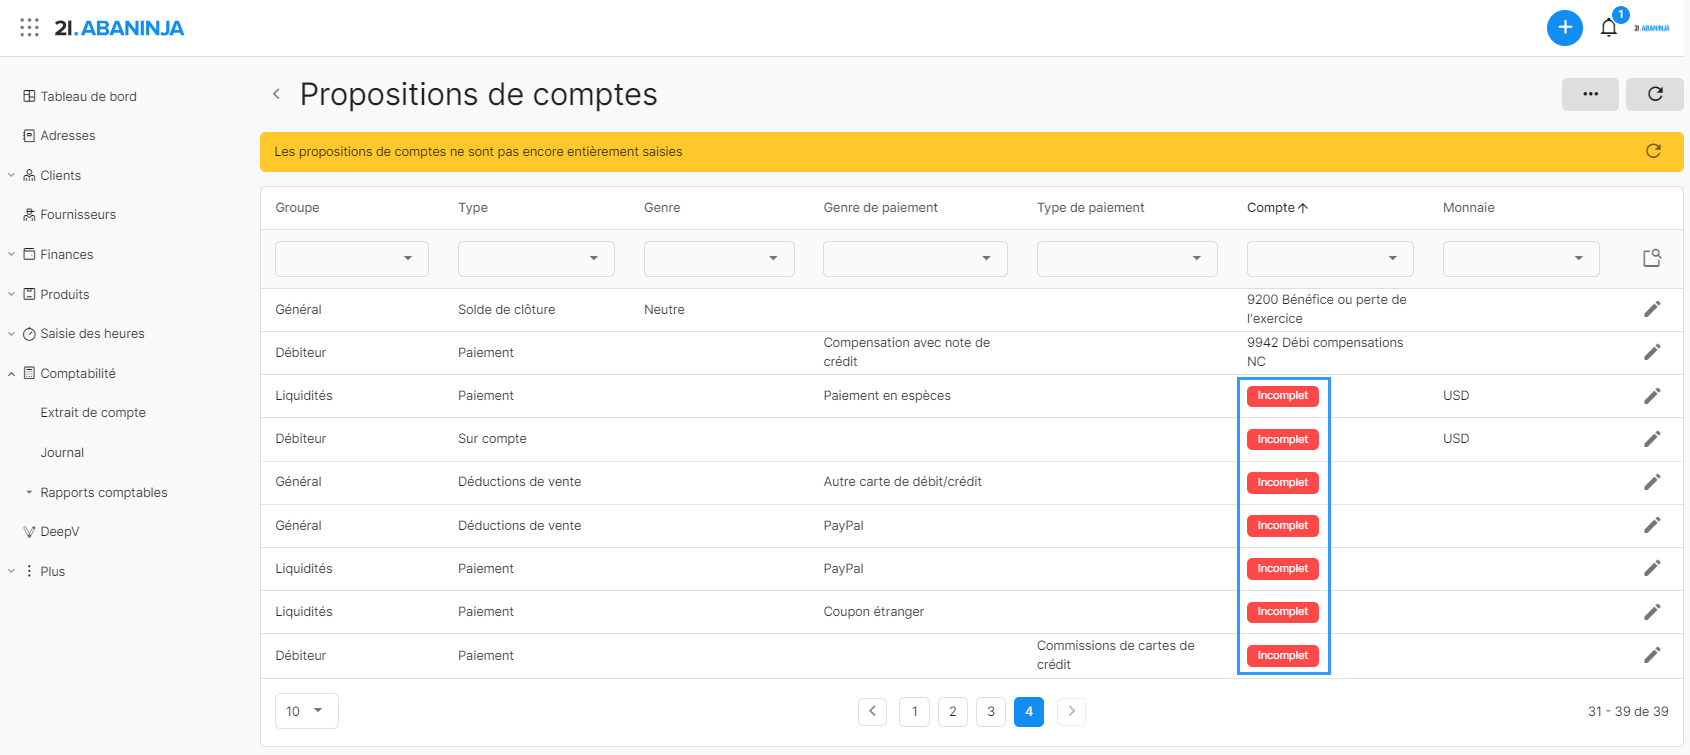Change the rows-per-page selector showing 10
This screenshot has height=755, width=1690.
306,711
